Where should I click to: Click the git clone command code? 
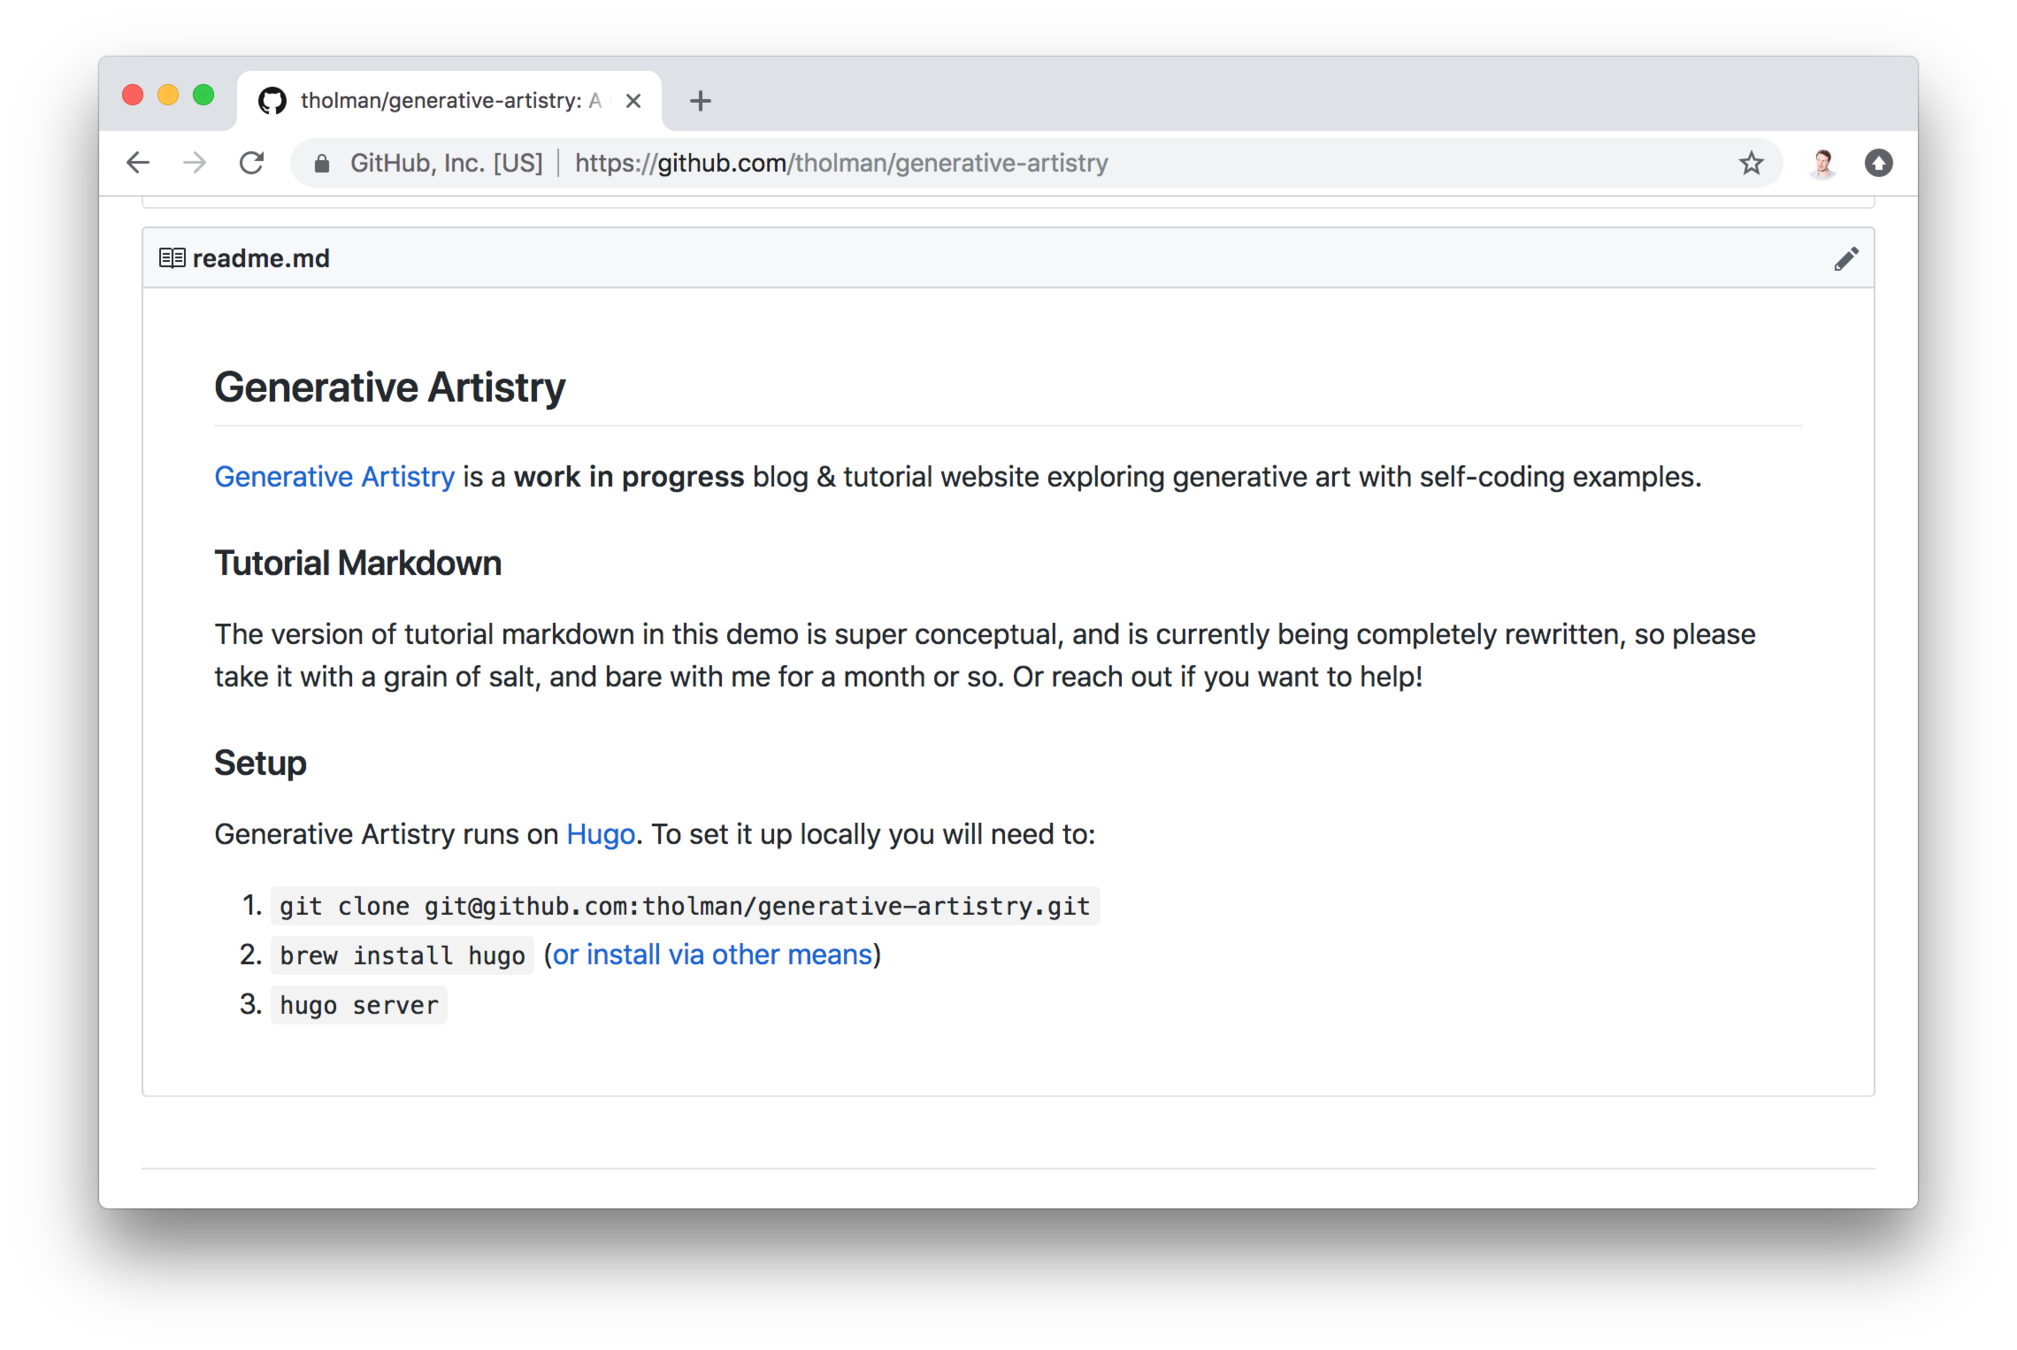684,906
